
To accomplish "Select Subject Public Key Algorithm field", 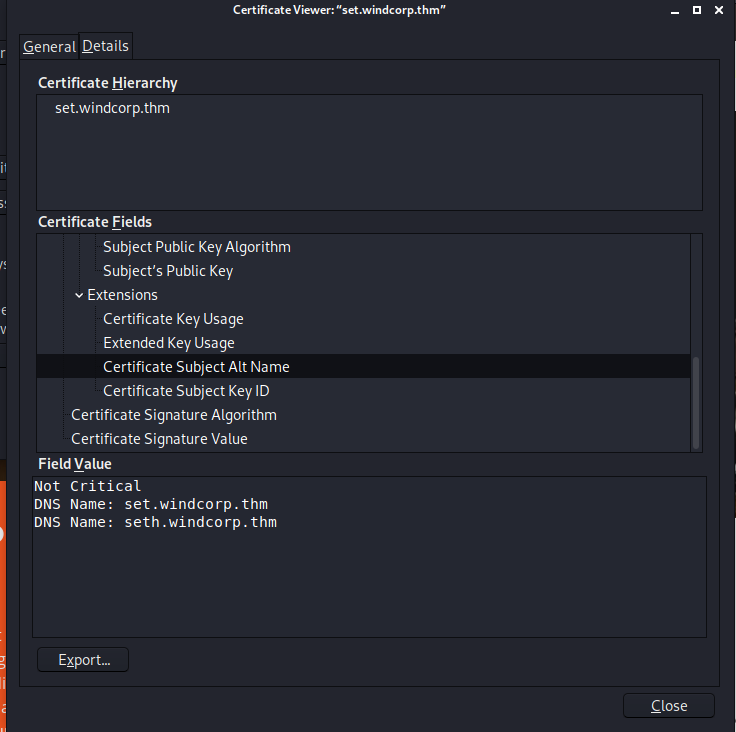I will tap(196, 247).
